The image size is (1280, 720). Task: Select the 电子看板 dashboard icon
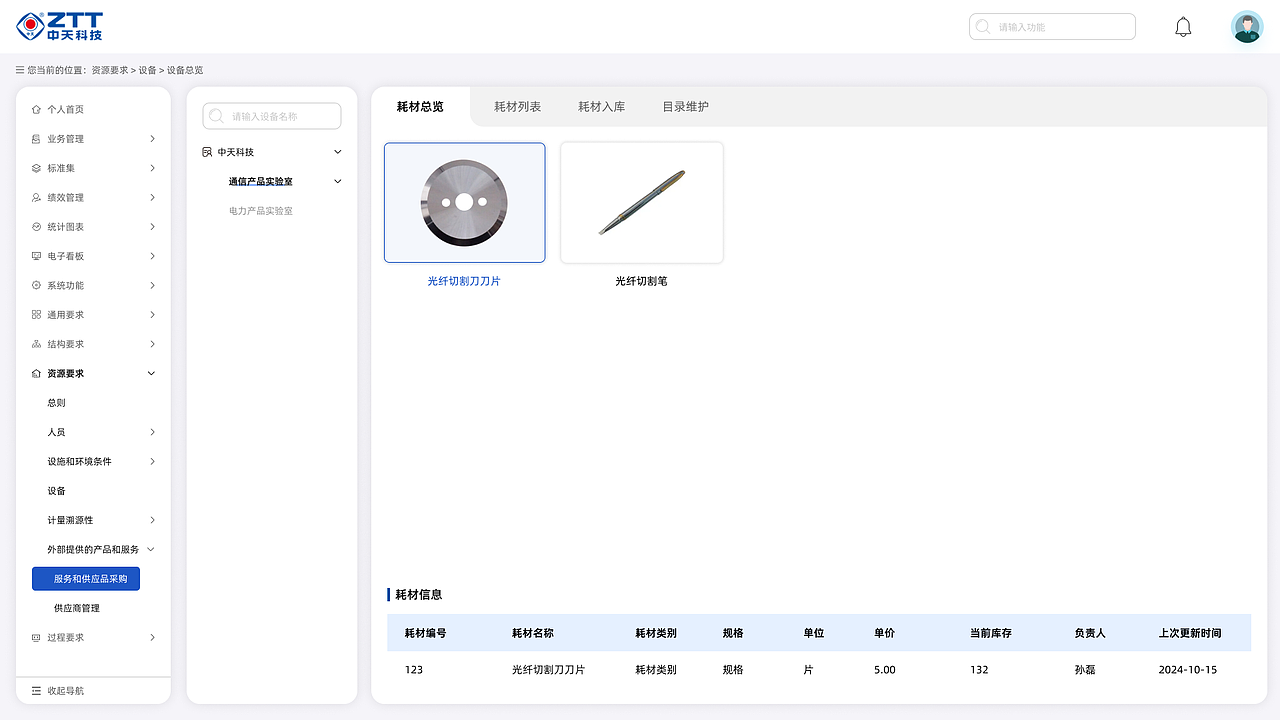pos(37,256)
